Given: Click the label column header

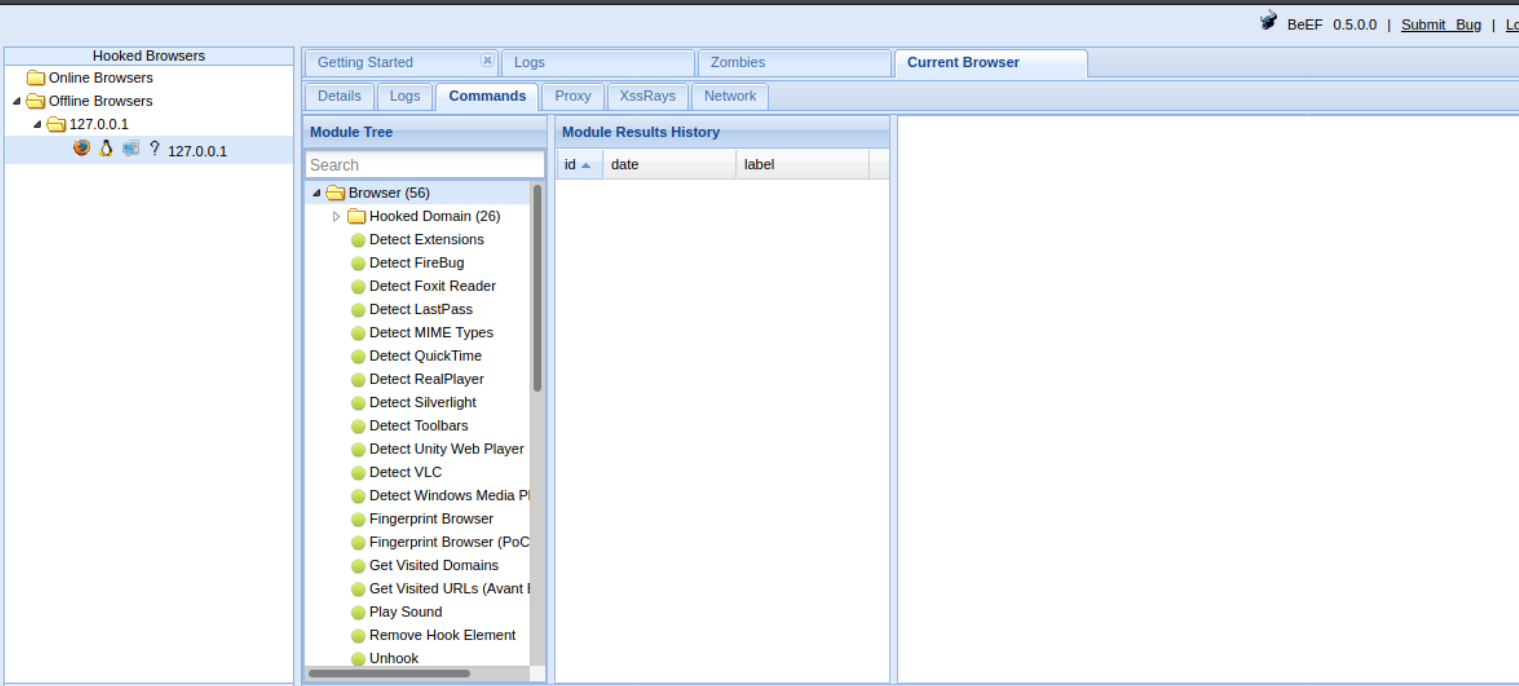Looking at the screenshot, I should pyautogui.click(x=802, y=165).
